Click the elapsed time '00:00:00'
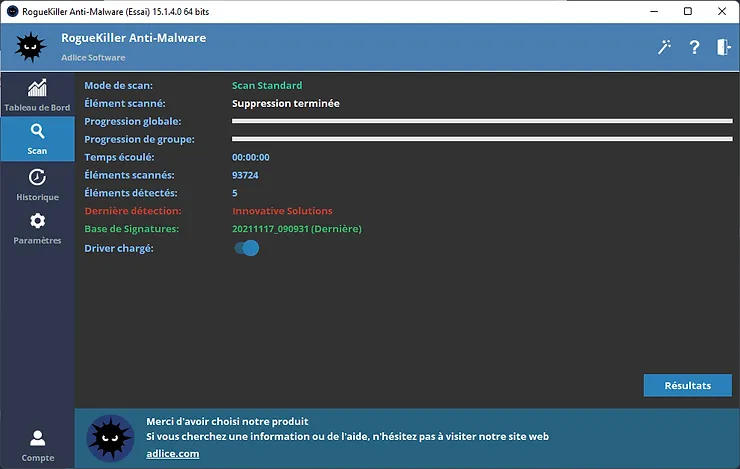The height and width of the screenshot is (469, 740). pyautogui.click(x=251, y=157)
